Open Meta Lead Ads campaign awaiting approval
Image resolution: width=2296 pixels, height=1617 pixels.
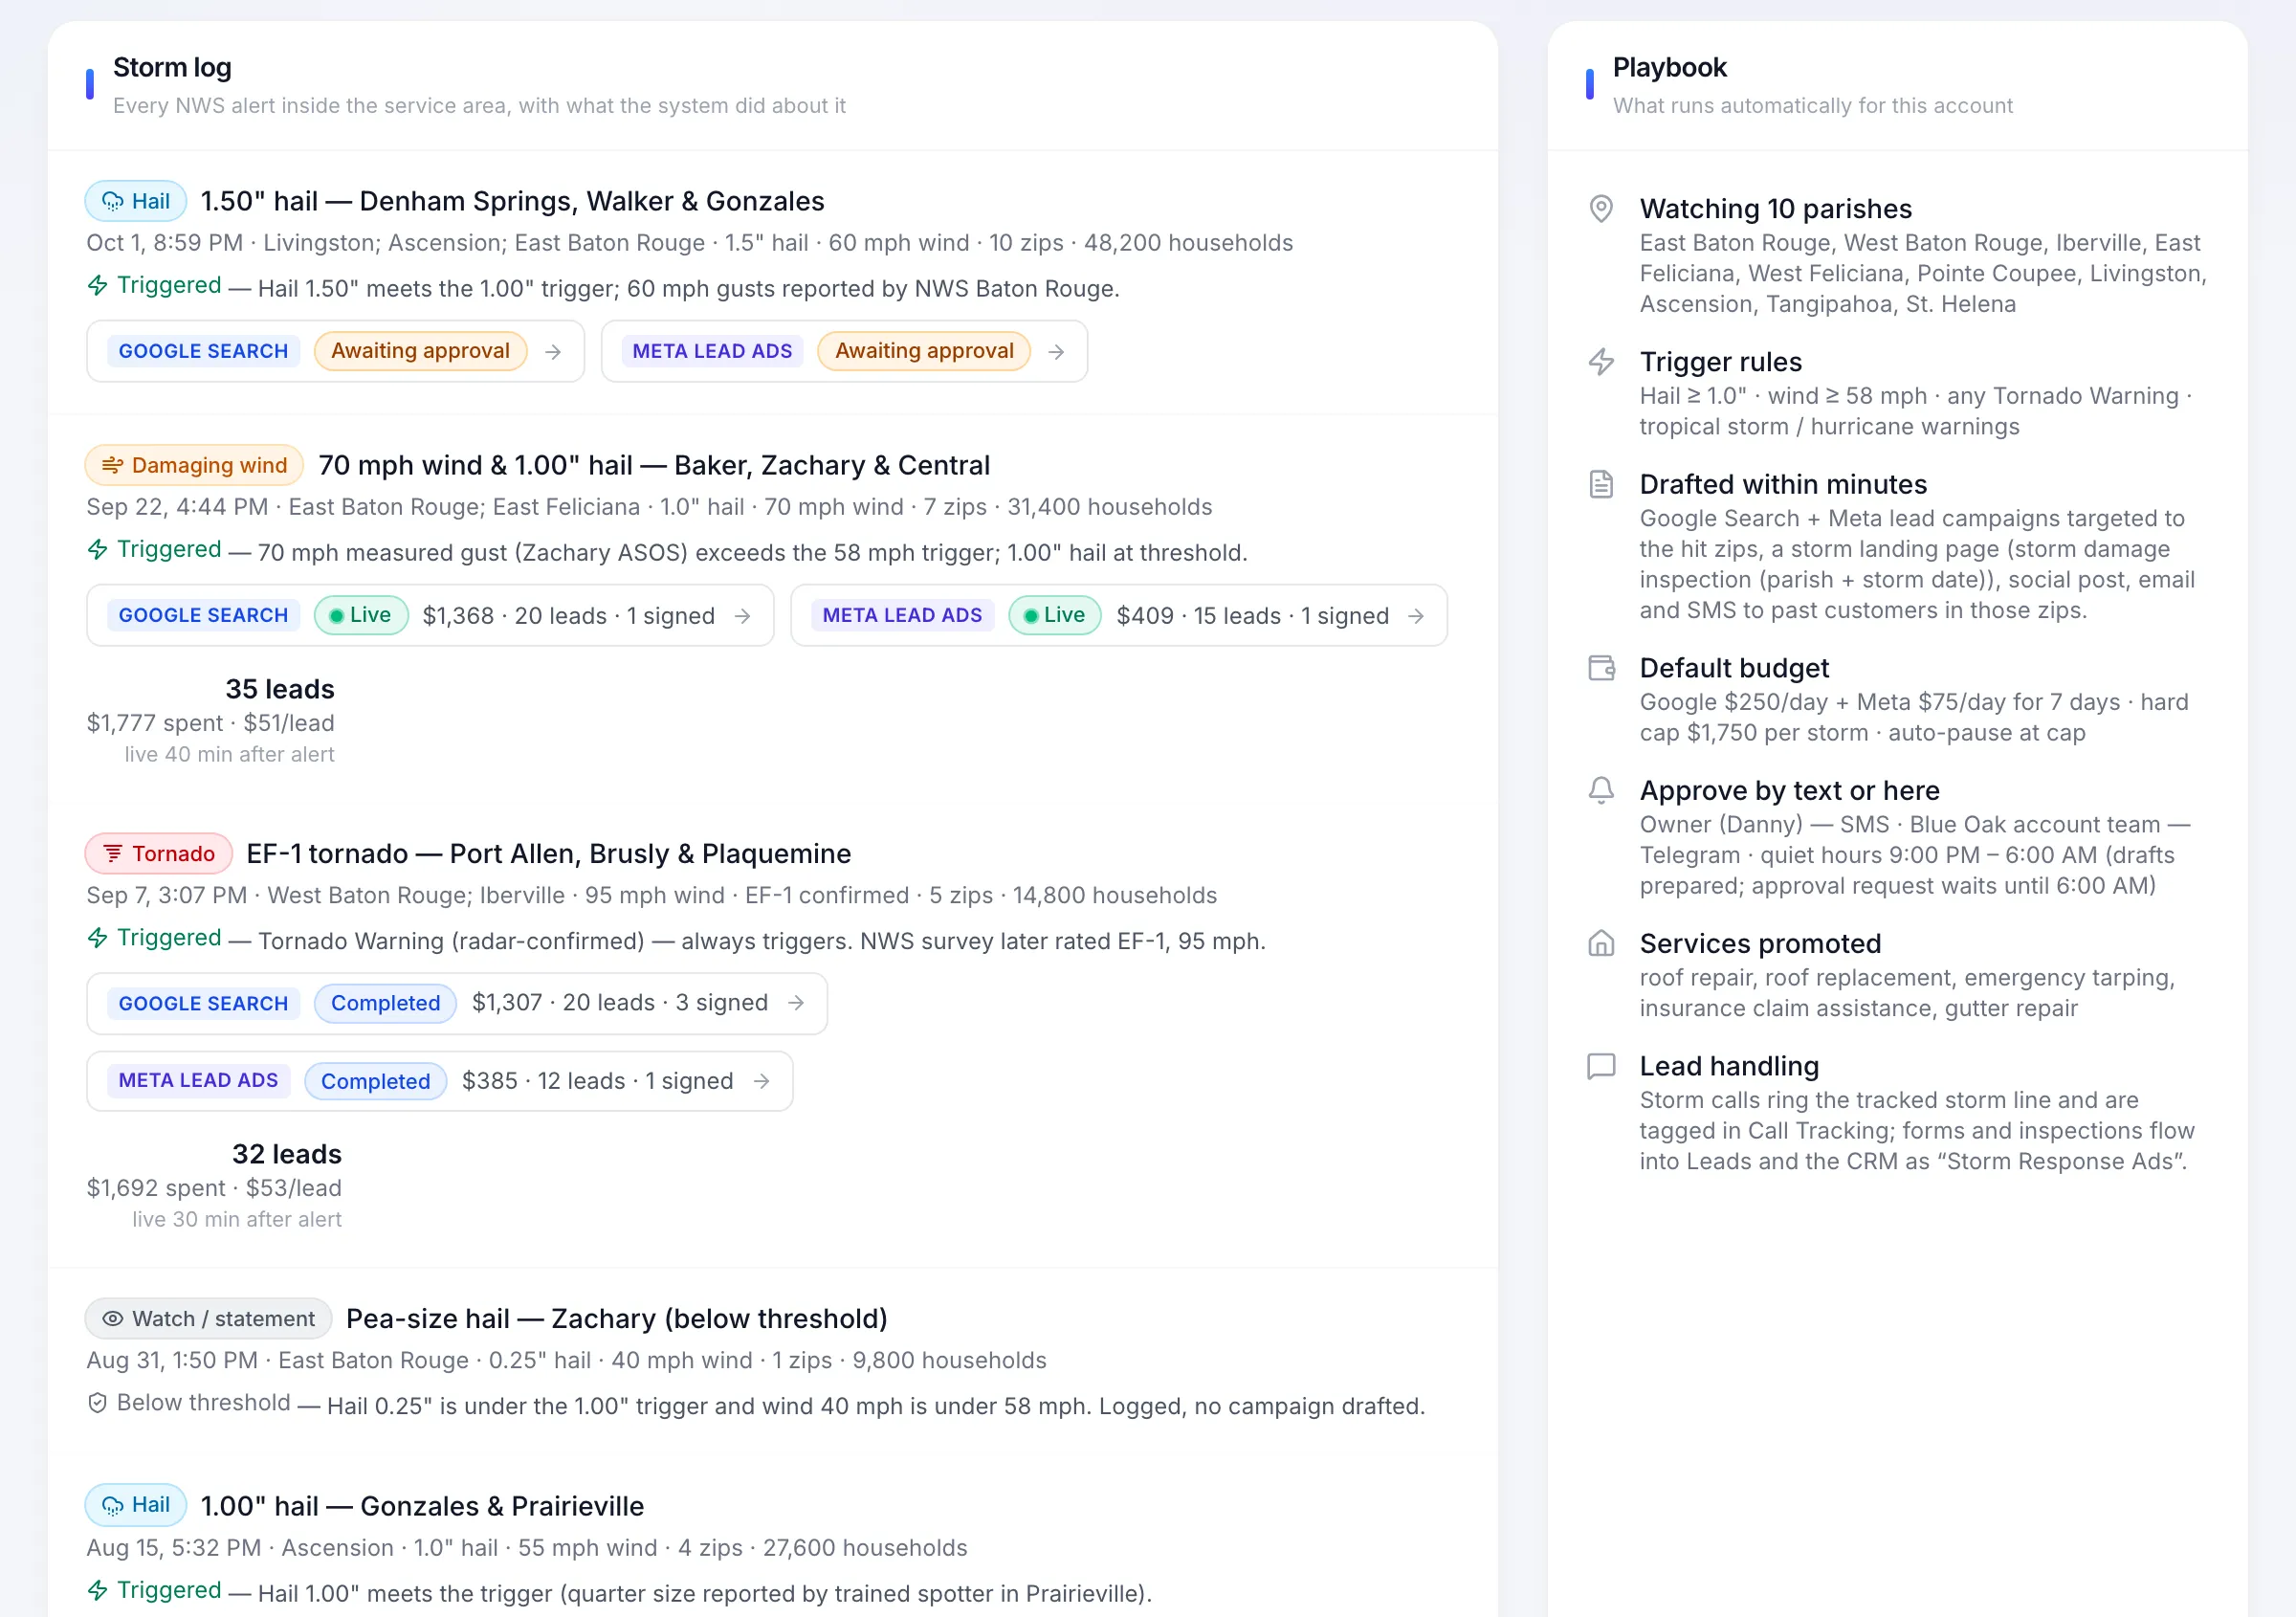[x=844, y=351]
